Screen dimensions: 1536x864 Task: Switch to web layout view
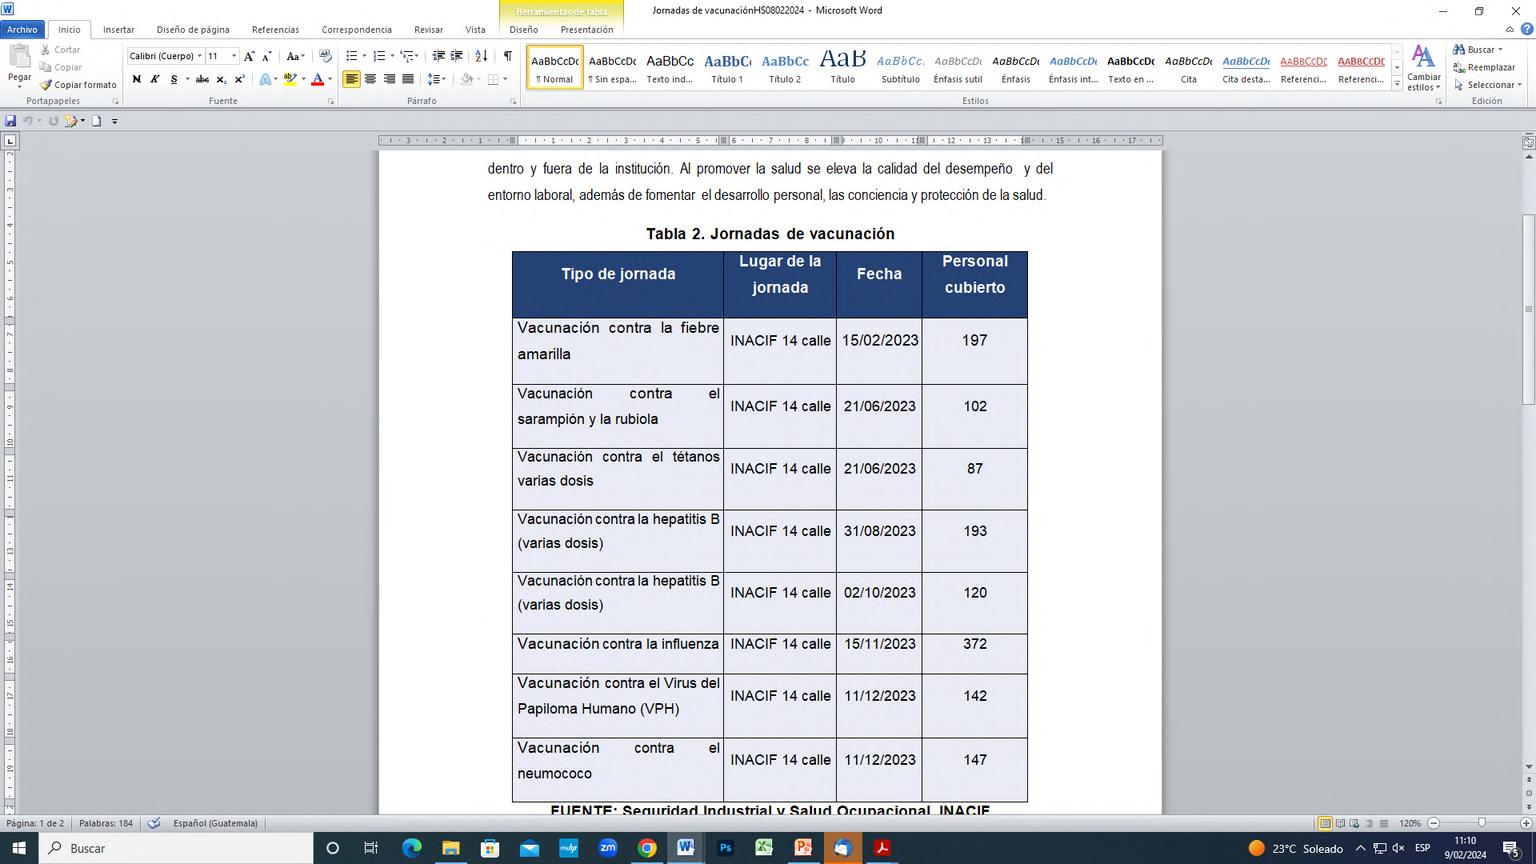[1356, 823]
